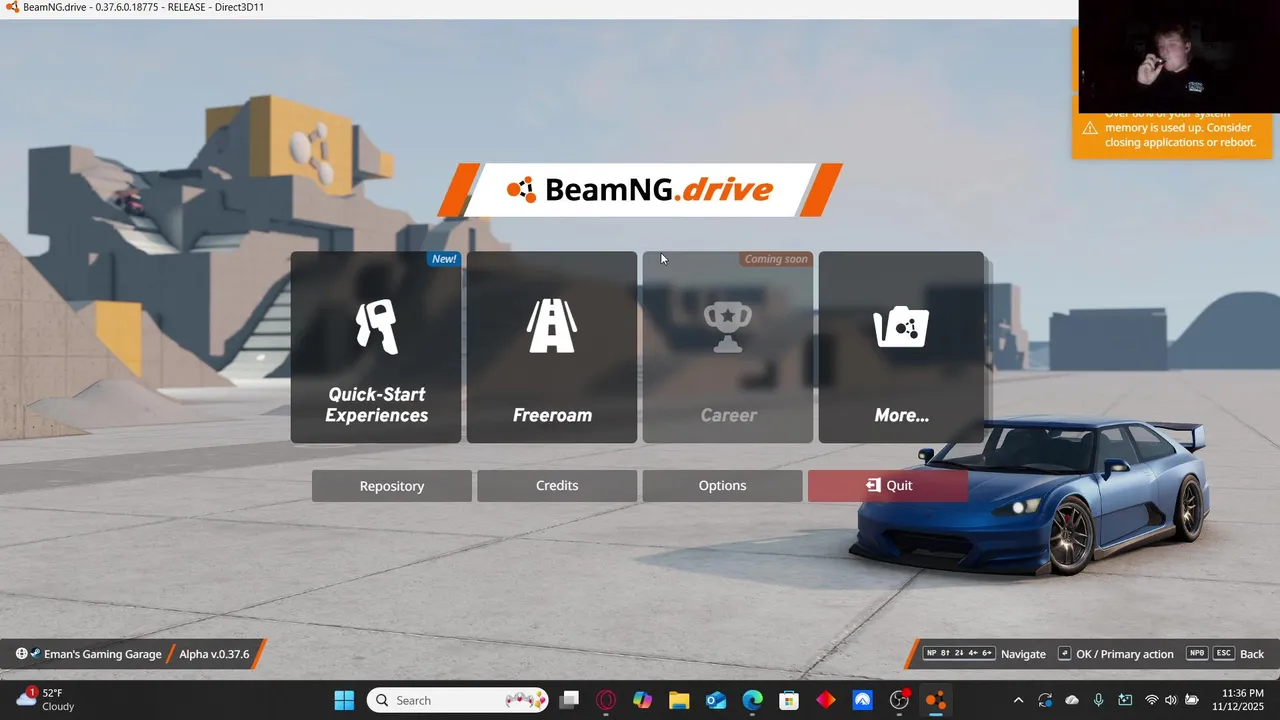Screen dimensions: 1280x720
Task: Click the globe online status icon
Action: coord(21,654)
